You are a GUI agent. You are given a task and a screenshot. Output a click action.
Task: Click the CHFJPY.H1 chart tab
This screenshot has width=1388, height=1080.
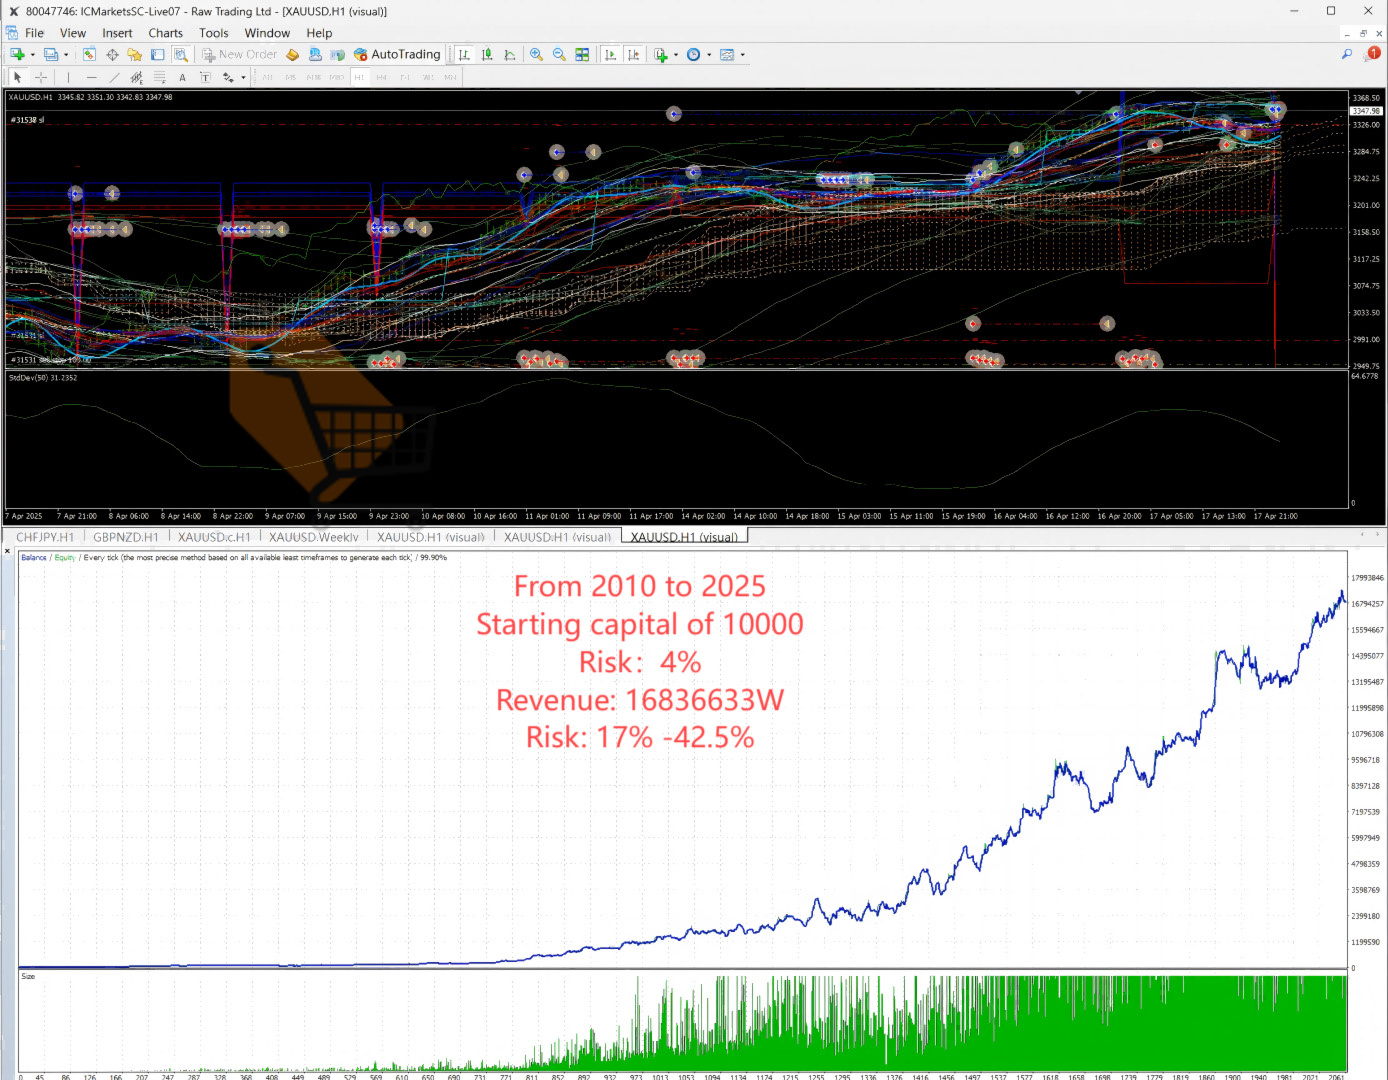click(44, 537)
